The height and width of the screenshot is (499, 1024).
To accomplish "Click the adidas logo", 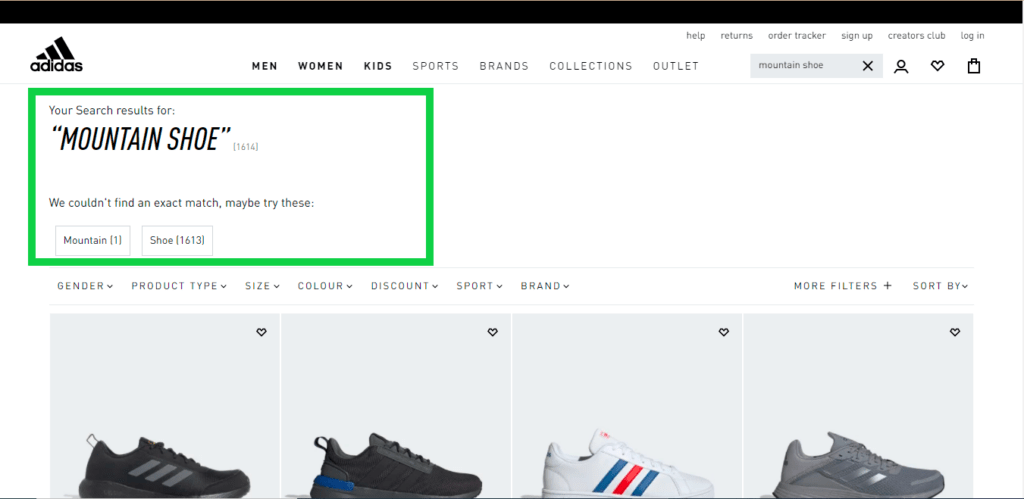I will click(56, 54).
